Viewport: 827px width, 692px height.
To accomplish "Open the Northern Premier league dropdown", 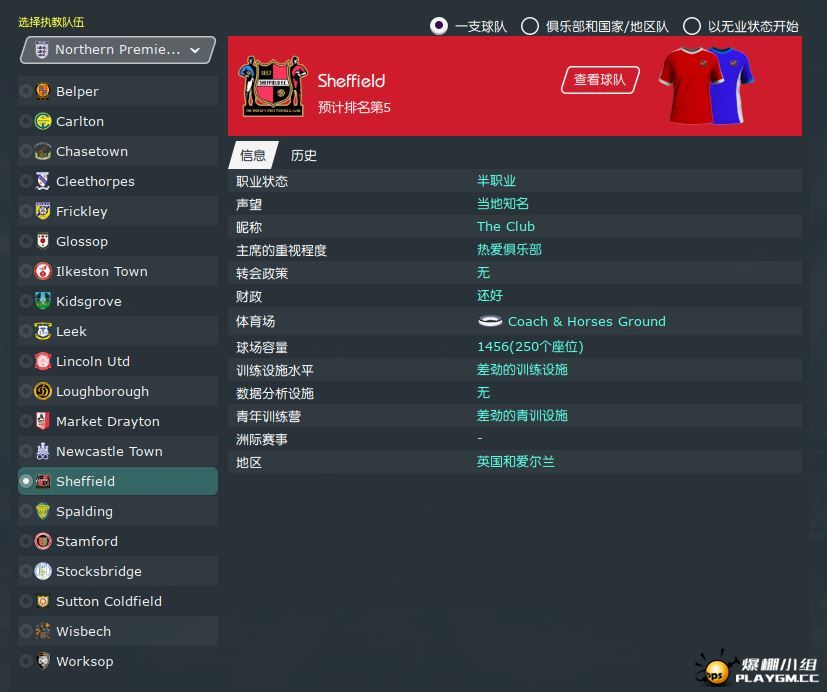I will point(118,50).
